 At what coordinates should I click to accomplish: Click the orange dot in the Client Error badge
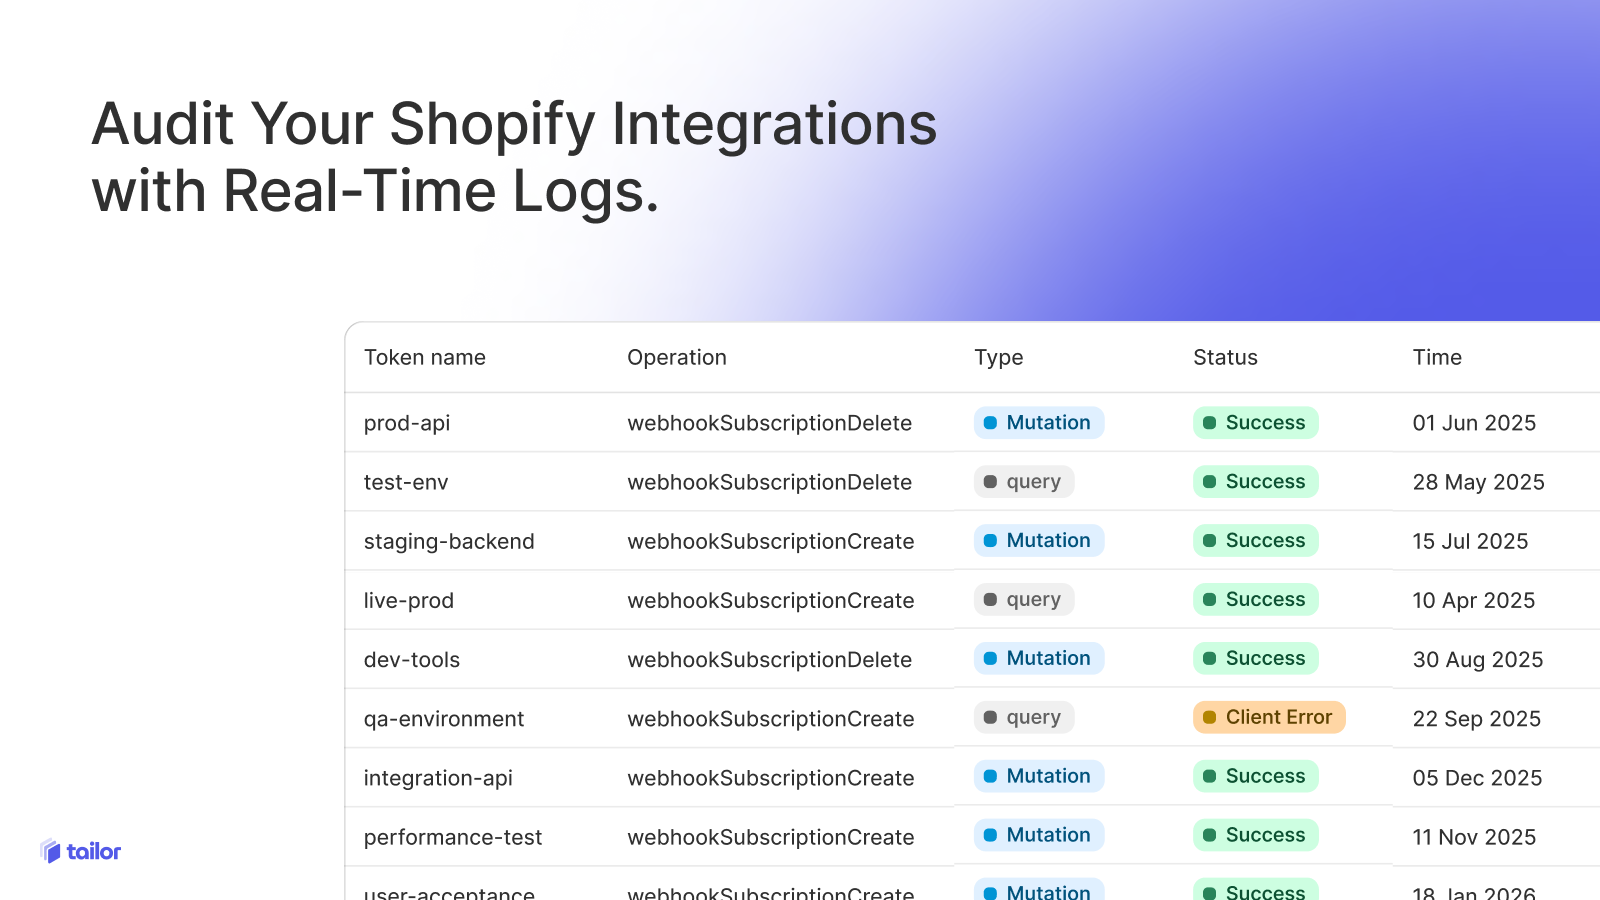[x=1208, y=717]
